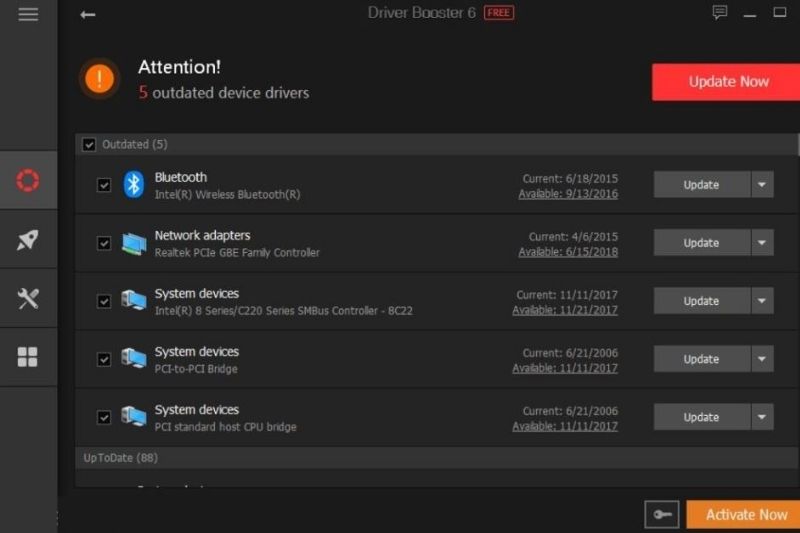Open PCI standard host bridge Available link

565,426
